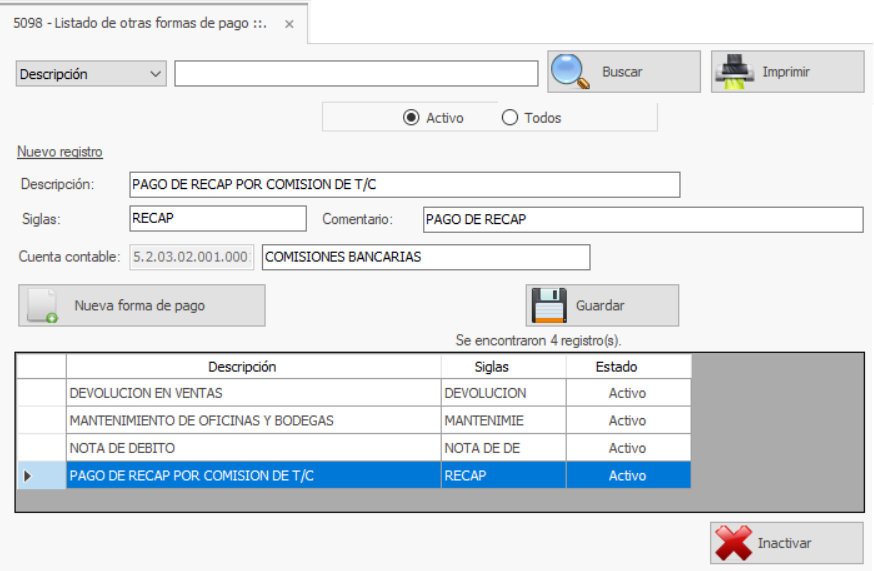Screen dimensions: 874x571
Task: Select the MANTENIMIENTO DE OFICINAS Y BODEGAS row
Action: coord(253,421)
